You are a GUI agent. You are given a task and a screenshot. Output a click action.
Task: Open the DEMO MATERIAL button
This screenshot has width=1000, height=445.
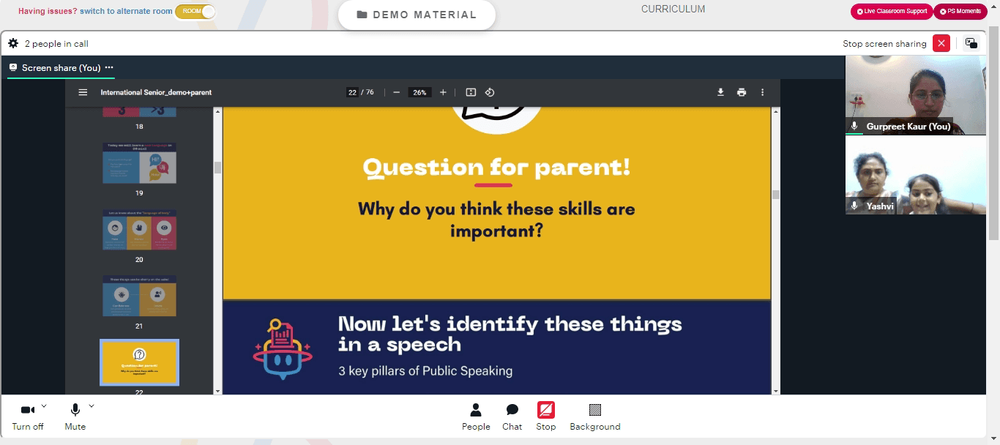tap(416, 15)
